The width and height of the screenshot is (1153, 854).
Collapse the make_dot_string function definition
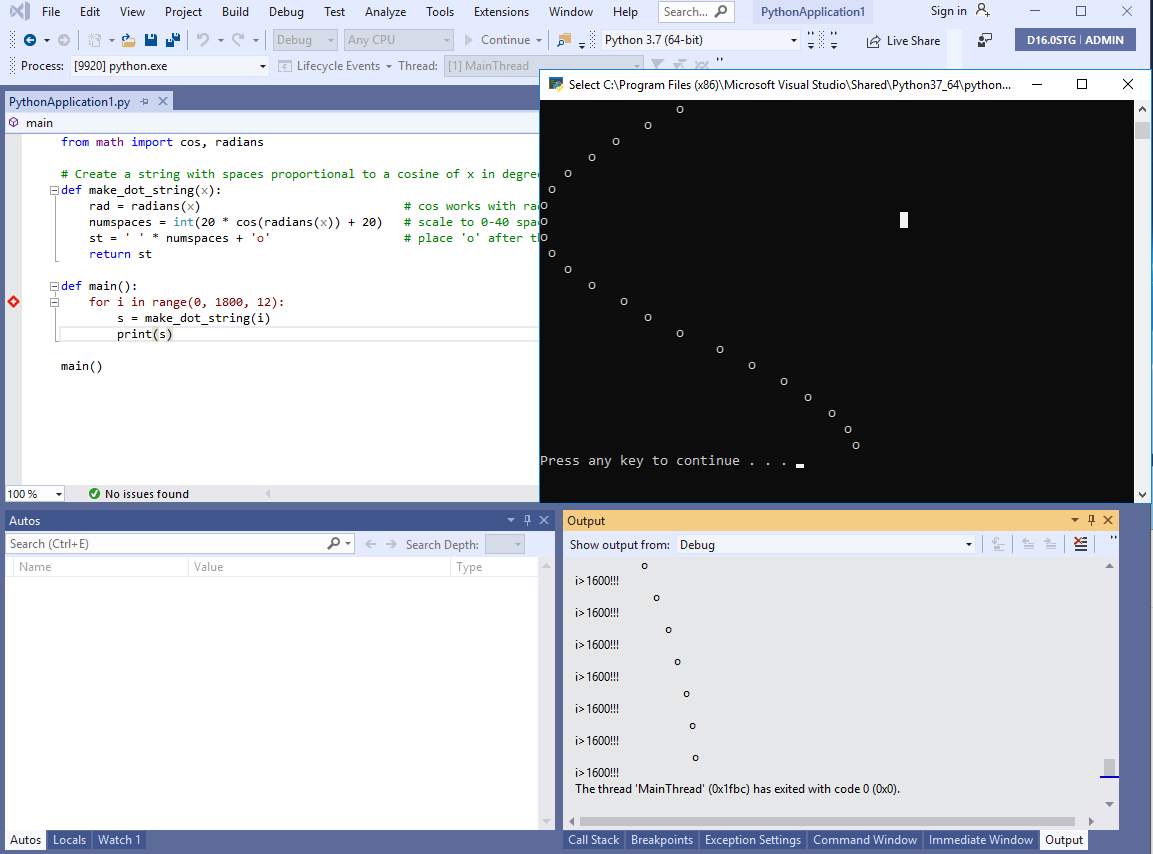point(53,189)
